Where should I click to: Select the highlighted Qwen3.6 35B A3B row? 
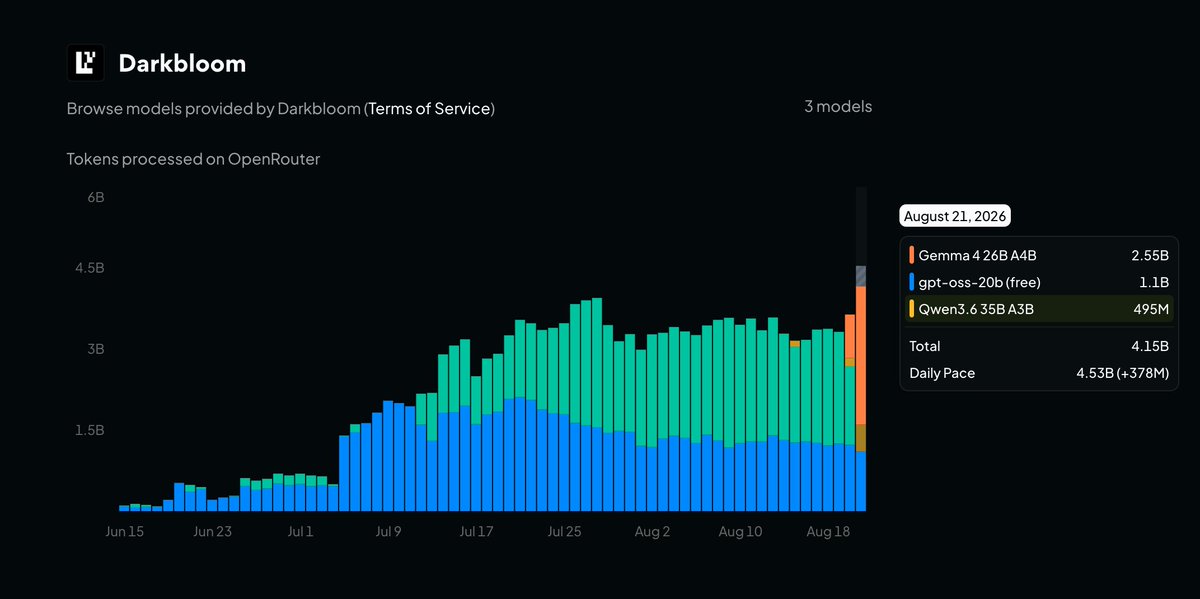point(1039,309)
